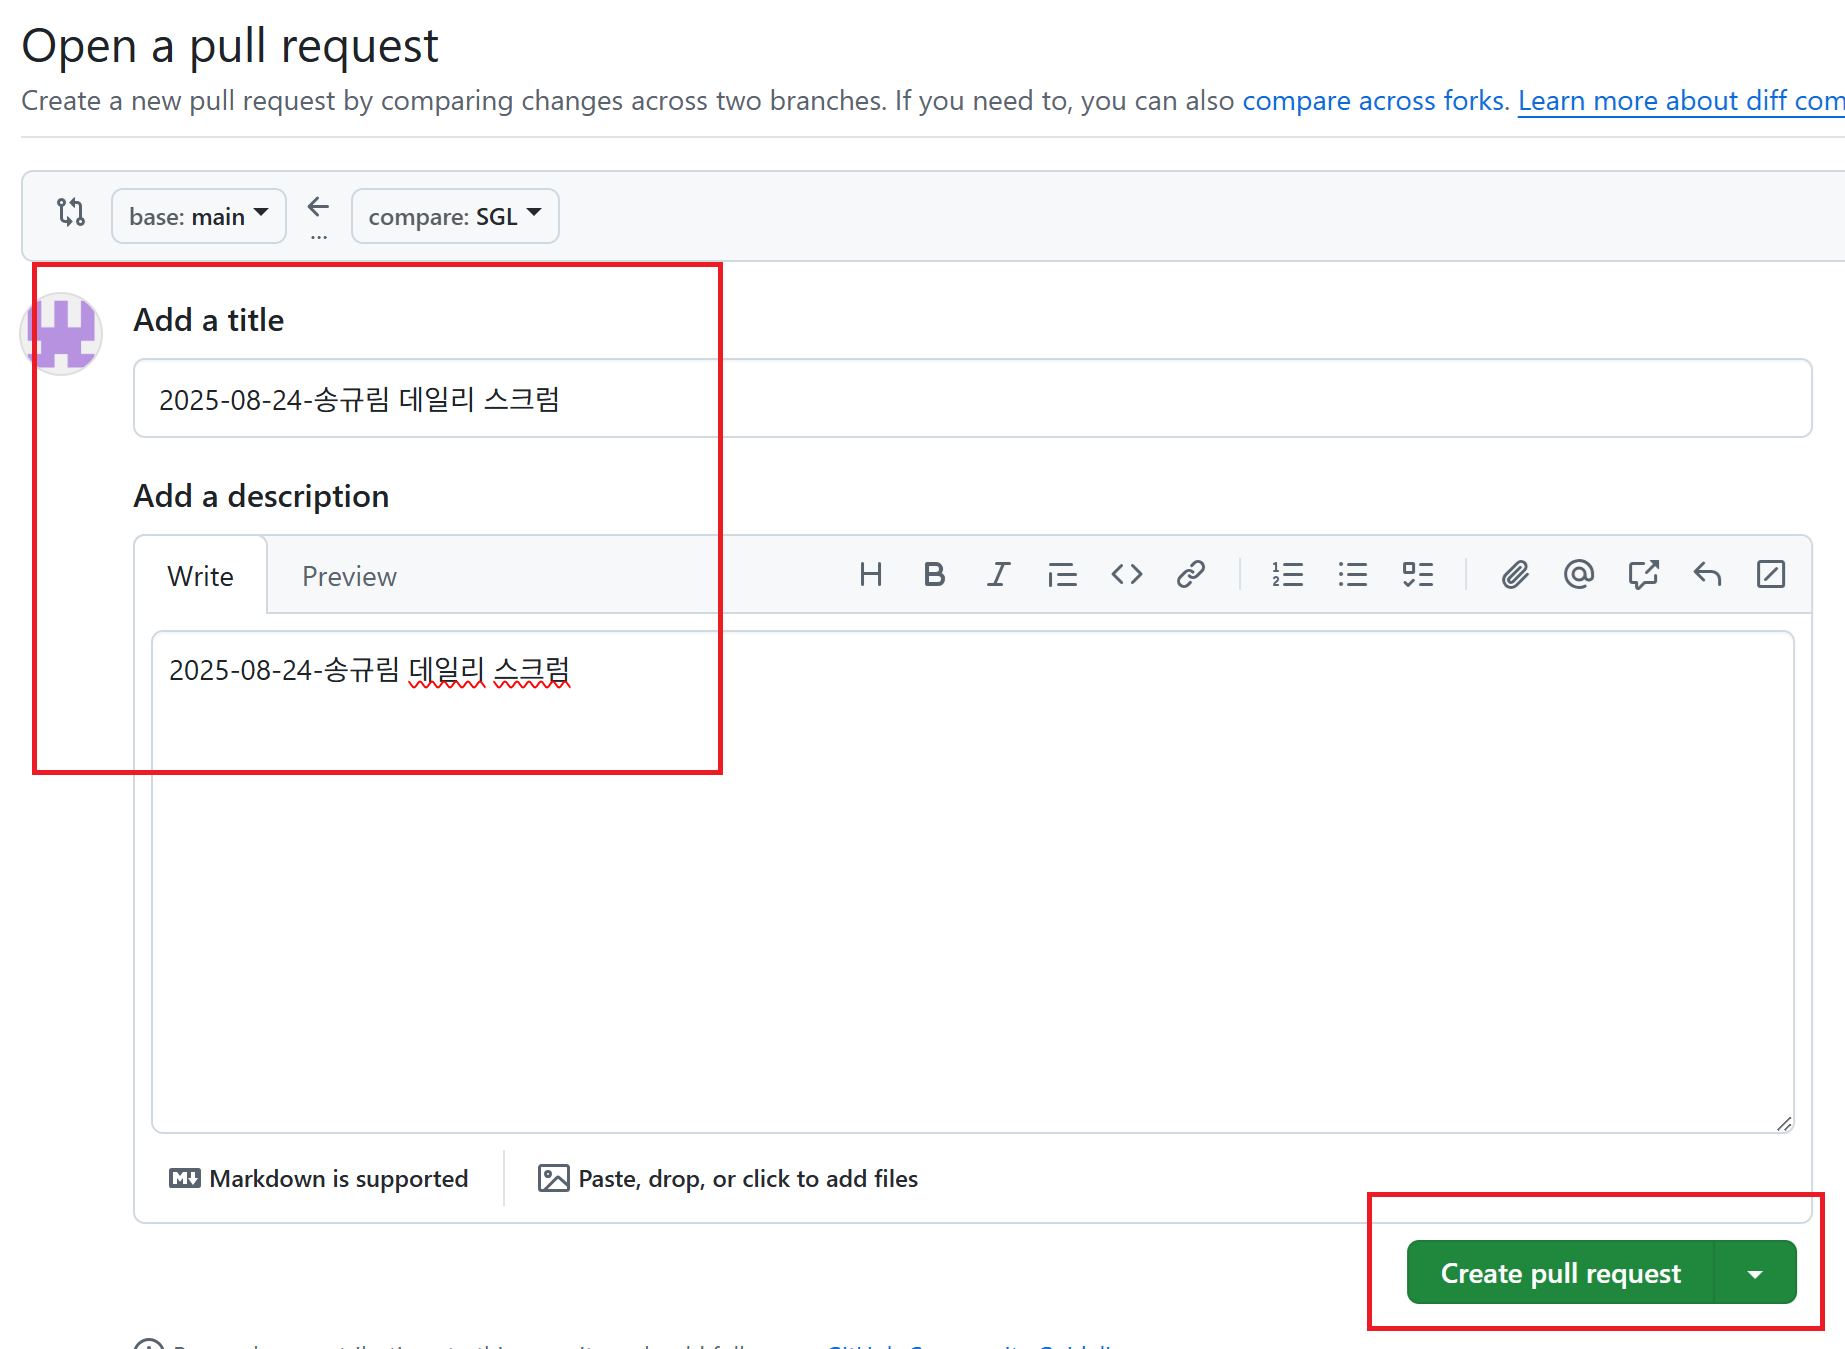Insert a quote block
This screenshot has width=1845, height=1349.
coord(1062,574)
